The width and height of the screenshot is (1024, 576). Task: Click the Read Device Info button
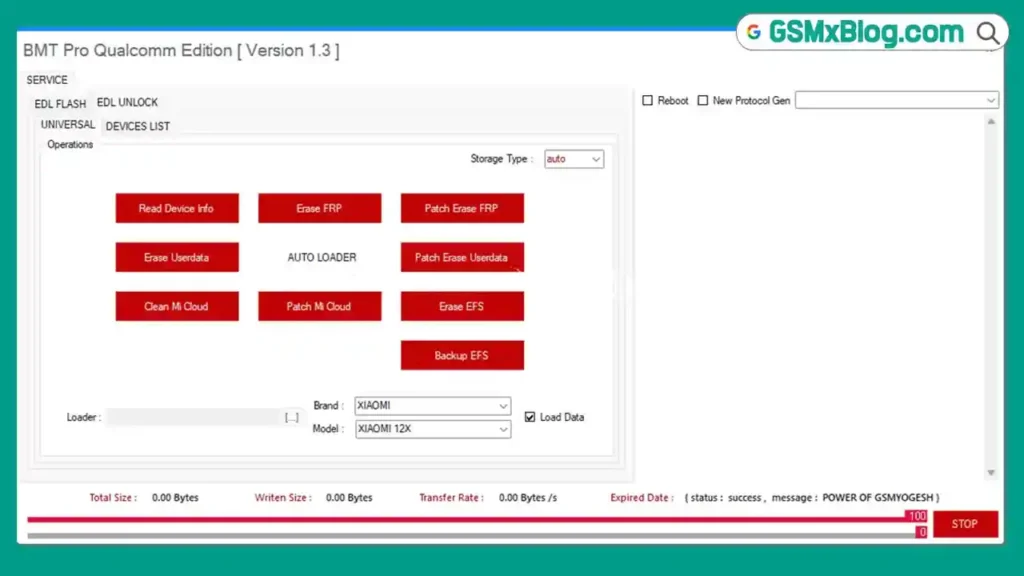(x=177, y=208)
